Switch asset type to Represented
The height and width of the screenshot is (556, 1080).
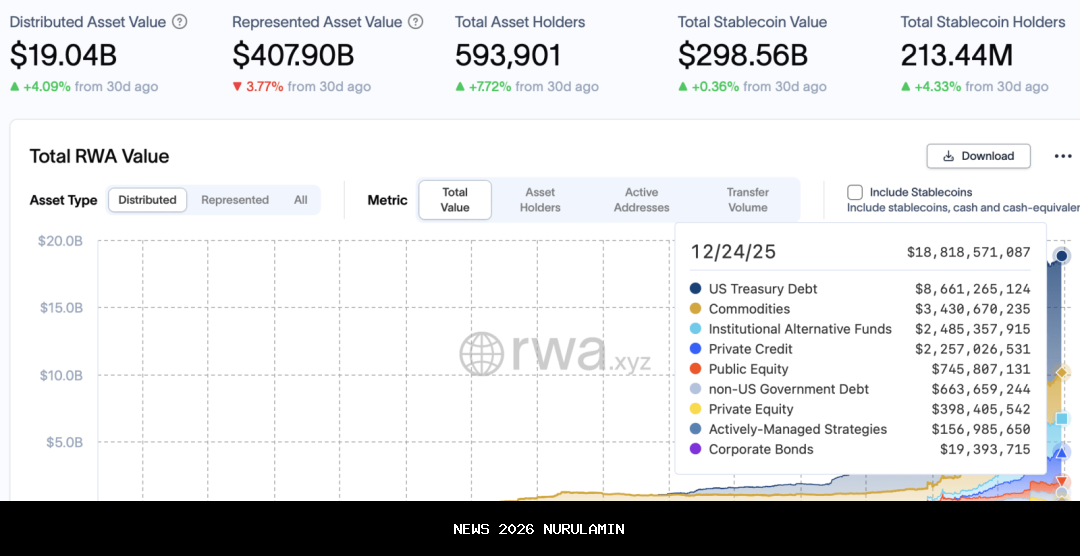235,200
